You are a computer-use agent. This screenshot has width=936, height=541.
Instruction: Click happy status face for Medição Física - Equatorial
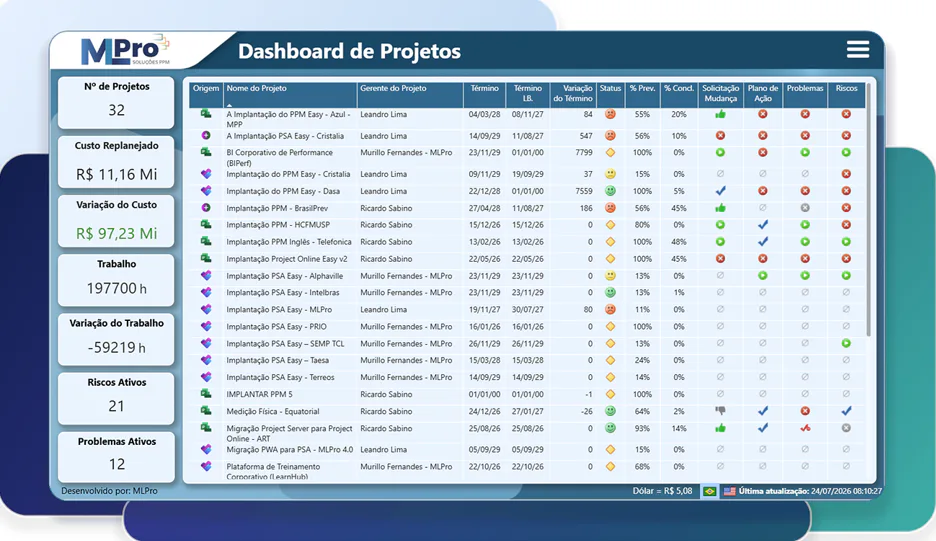[x=610, y=411]
